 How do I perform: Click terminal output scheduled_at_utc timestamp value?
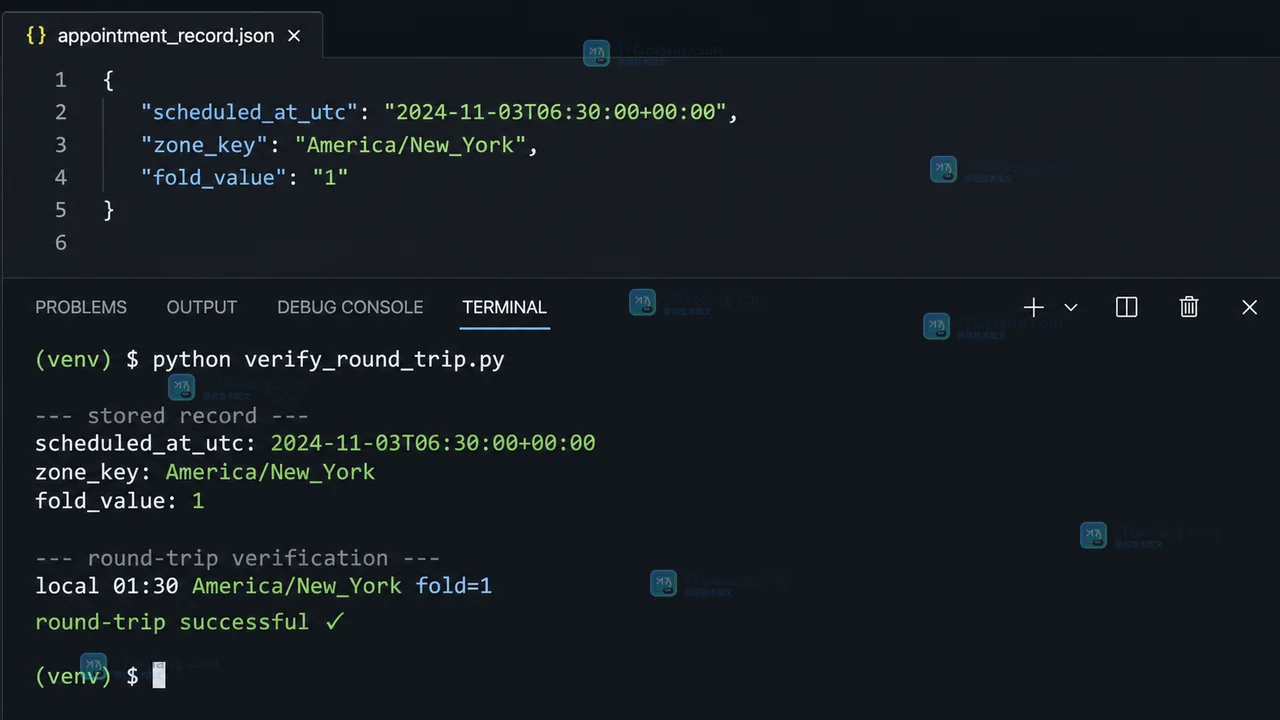click(433, 443)
